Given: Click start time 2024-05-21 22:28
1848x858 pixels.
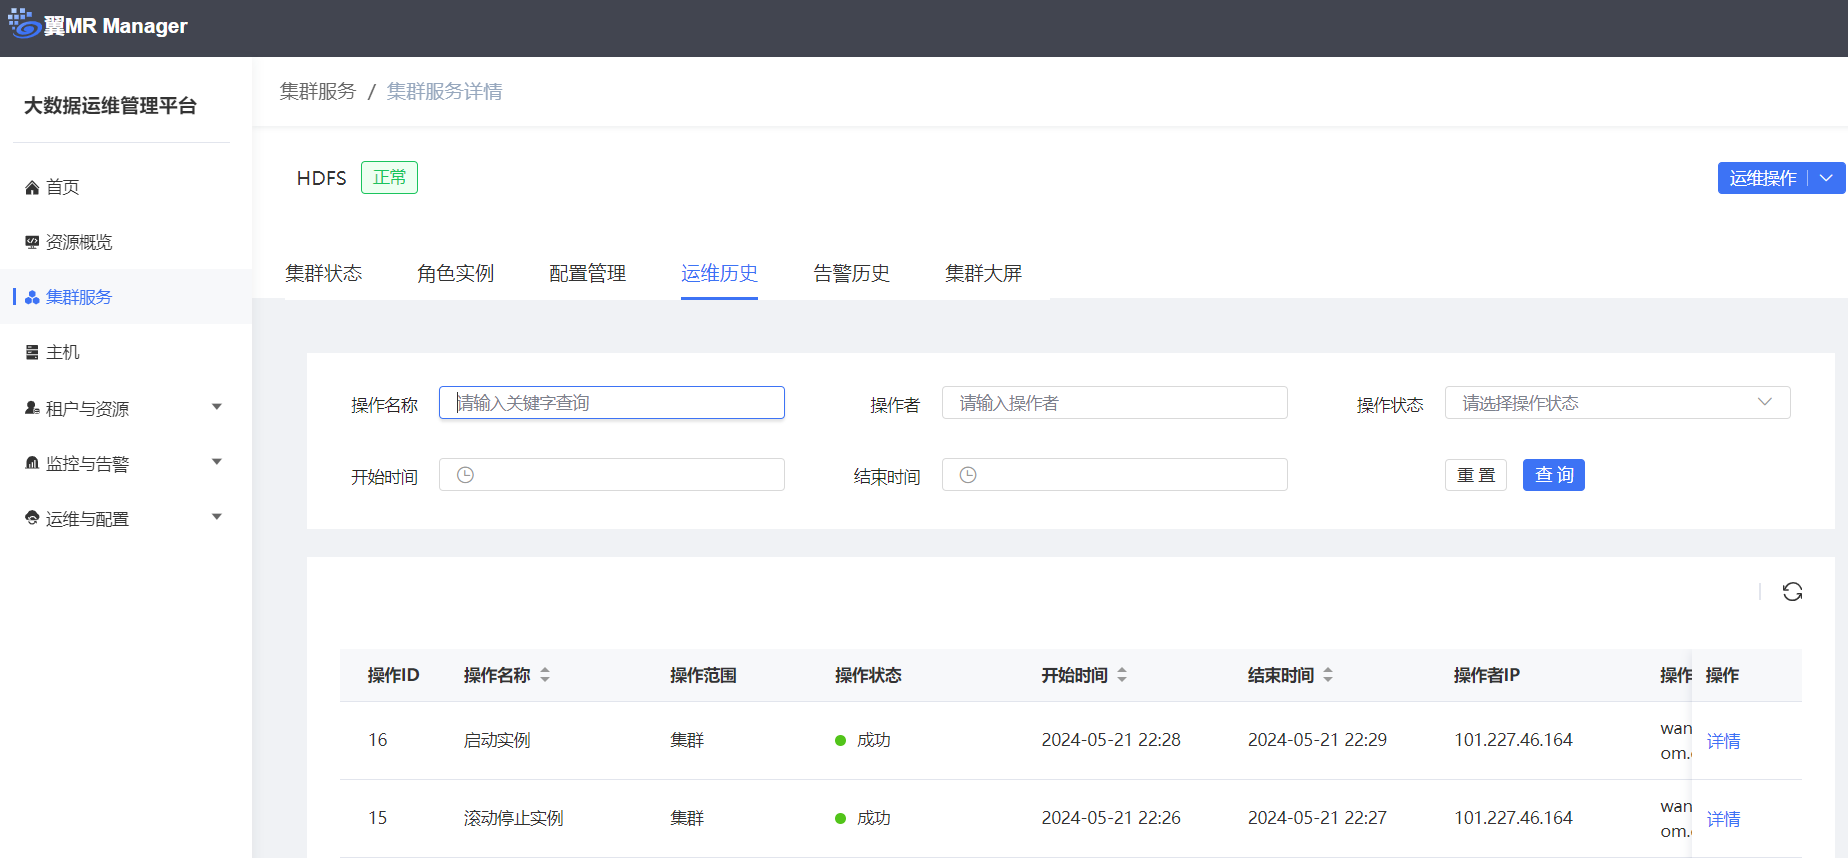Looking at the screenshot, I should coord(1111,740).
